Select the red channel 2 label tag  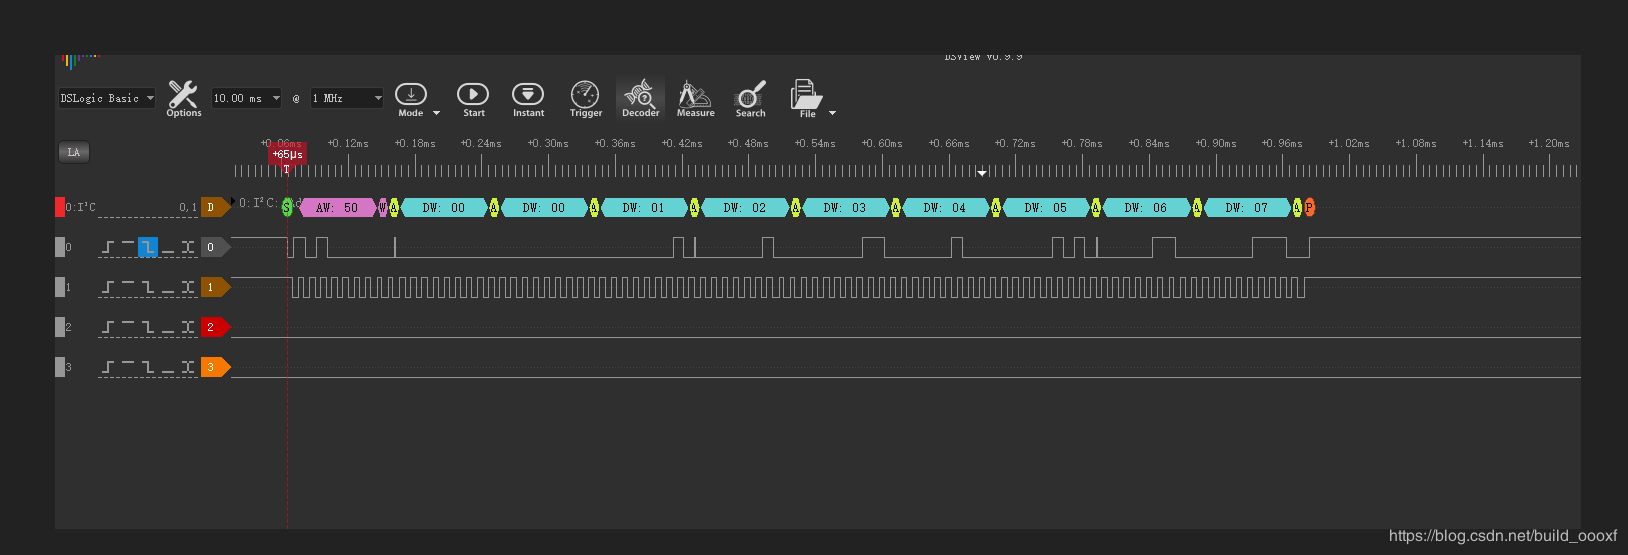pyautogui.click(x=215, y=327)
